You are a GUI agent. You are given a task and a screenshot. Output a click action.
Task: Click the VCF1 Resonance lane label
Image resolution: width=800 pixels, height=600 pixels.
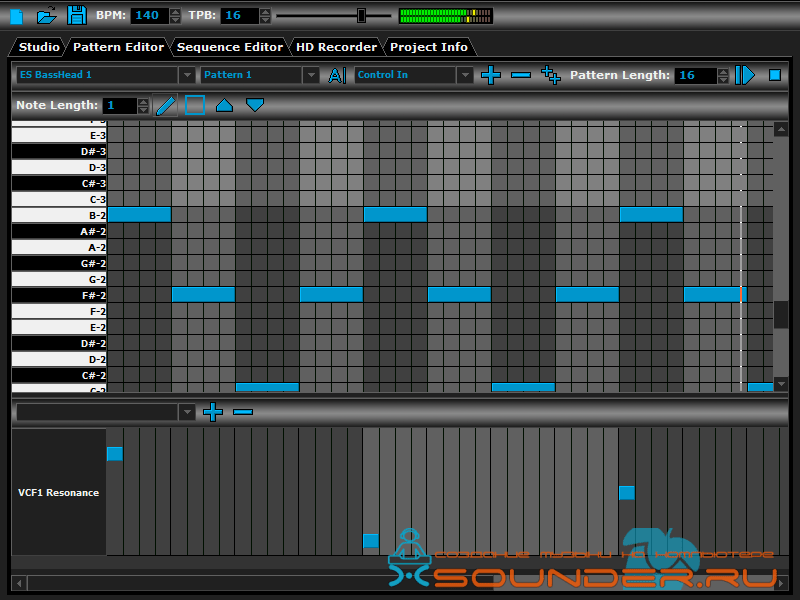(59, 492)
